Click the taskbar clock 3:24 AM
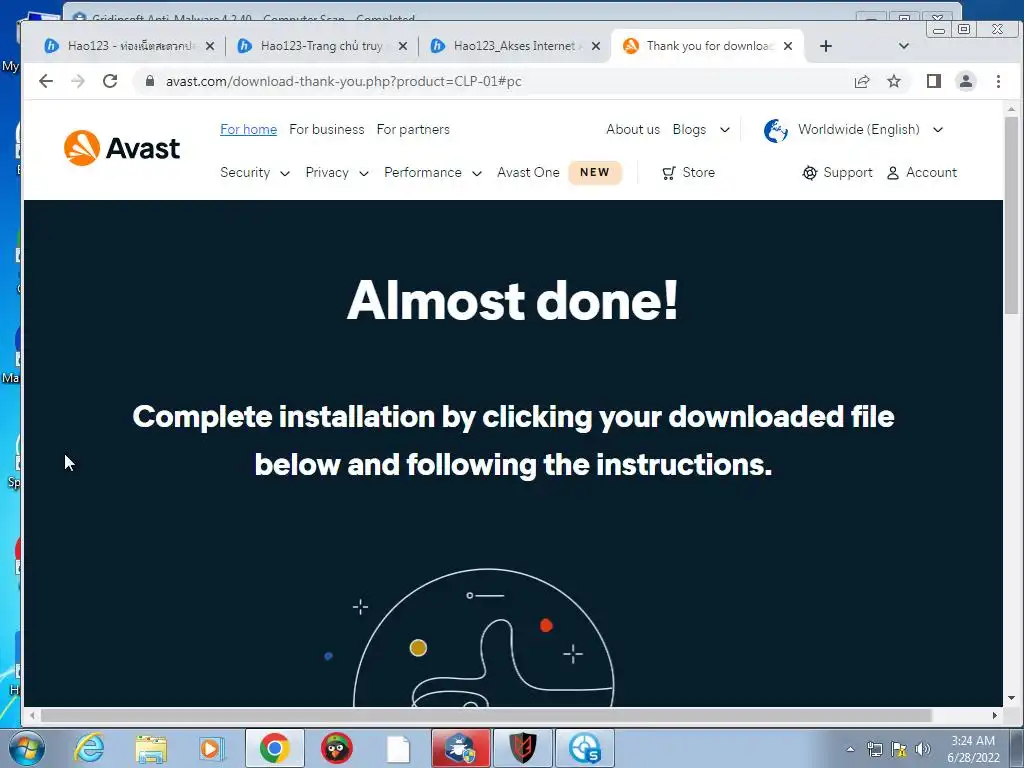 [x=973, y=749]
